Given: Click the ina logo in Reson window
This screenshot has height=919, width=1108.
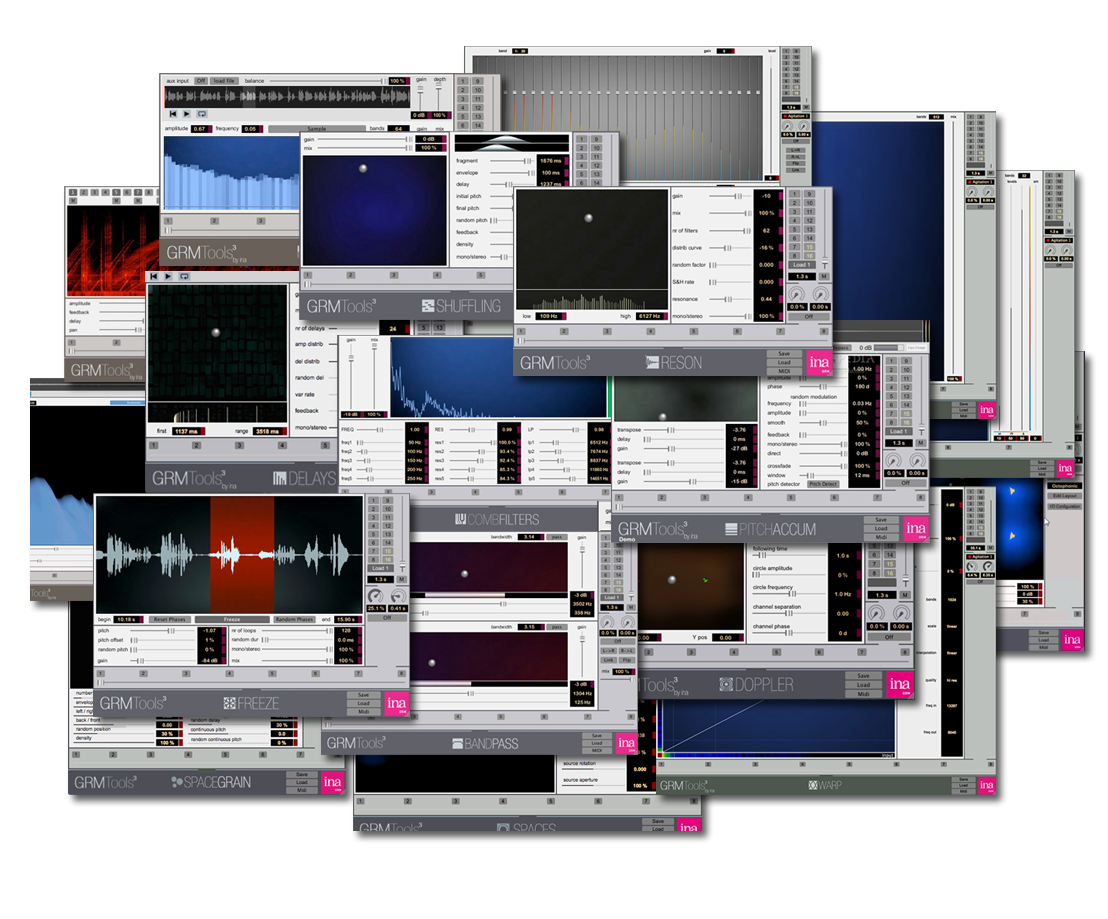Looking at the screenshot, I should tap(819, 362).
